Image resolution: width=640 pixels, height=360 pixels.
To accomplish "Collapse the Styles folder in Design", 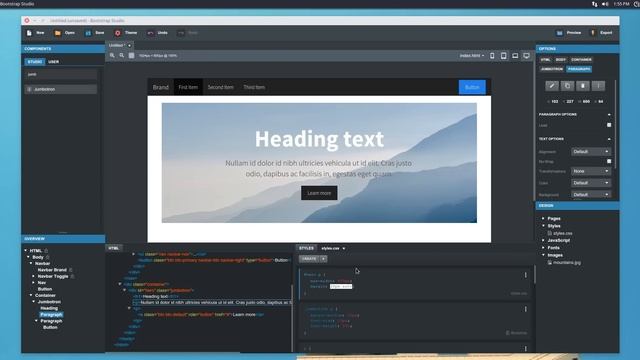I will pos(543,226).
